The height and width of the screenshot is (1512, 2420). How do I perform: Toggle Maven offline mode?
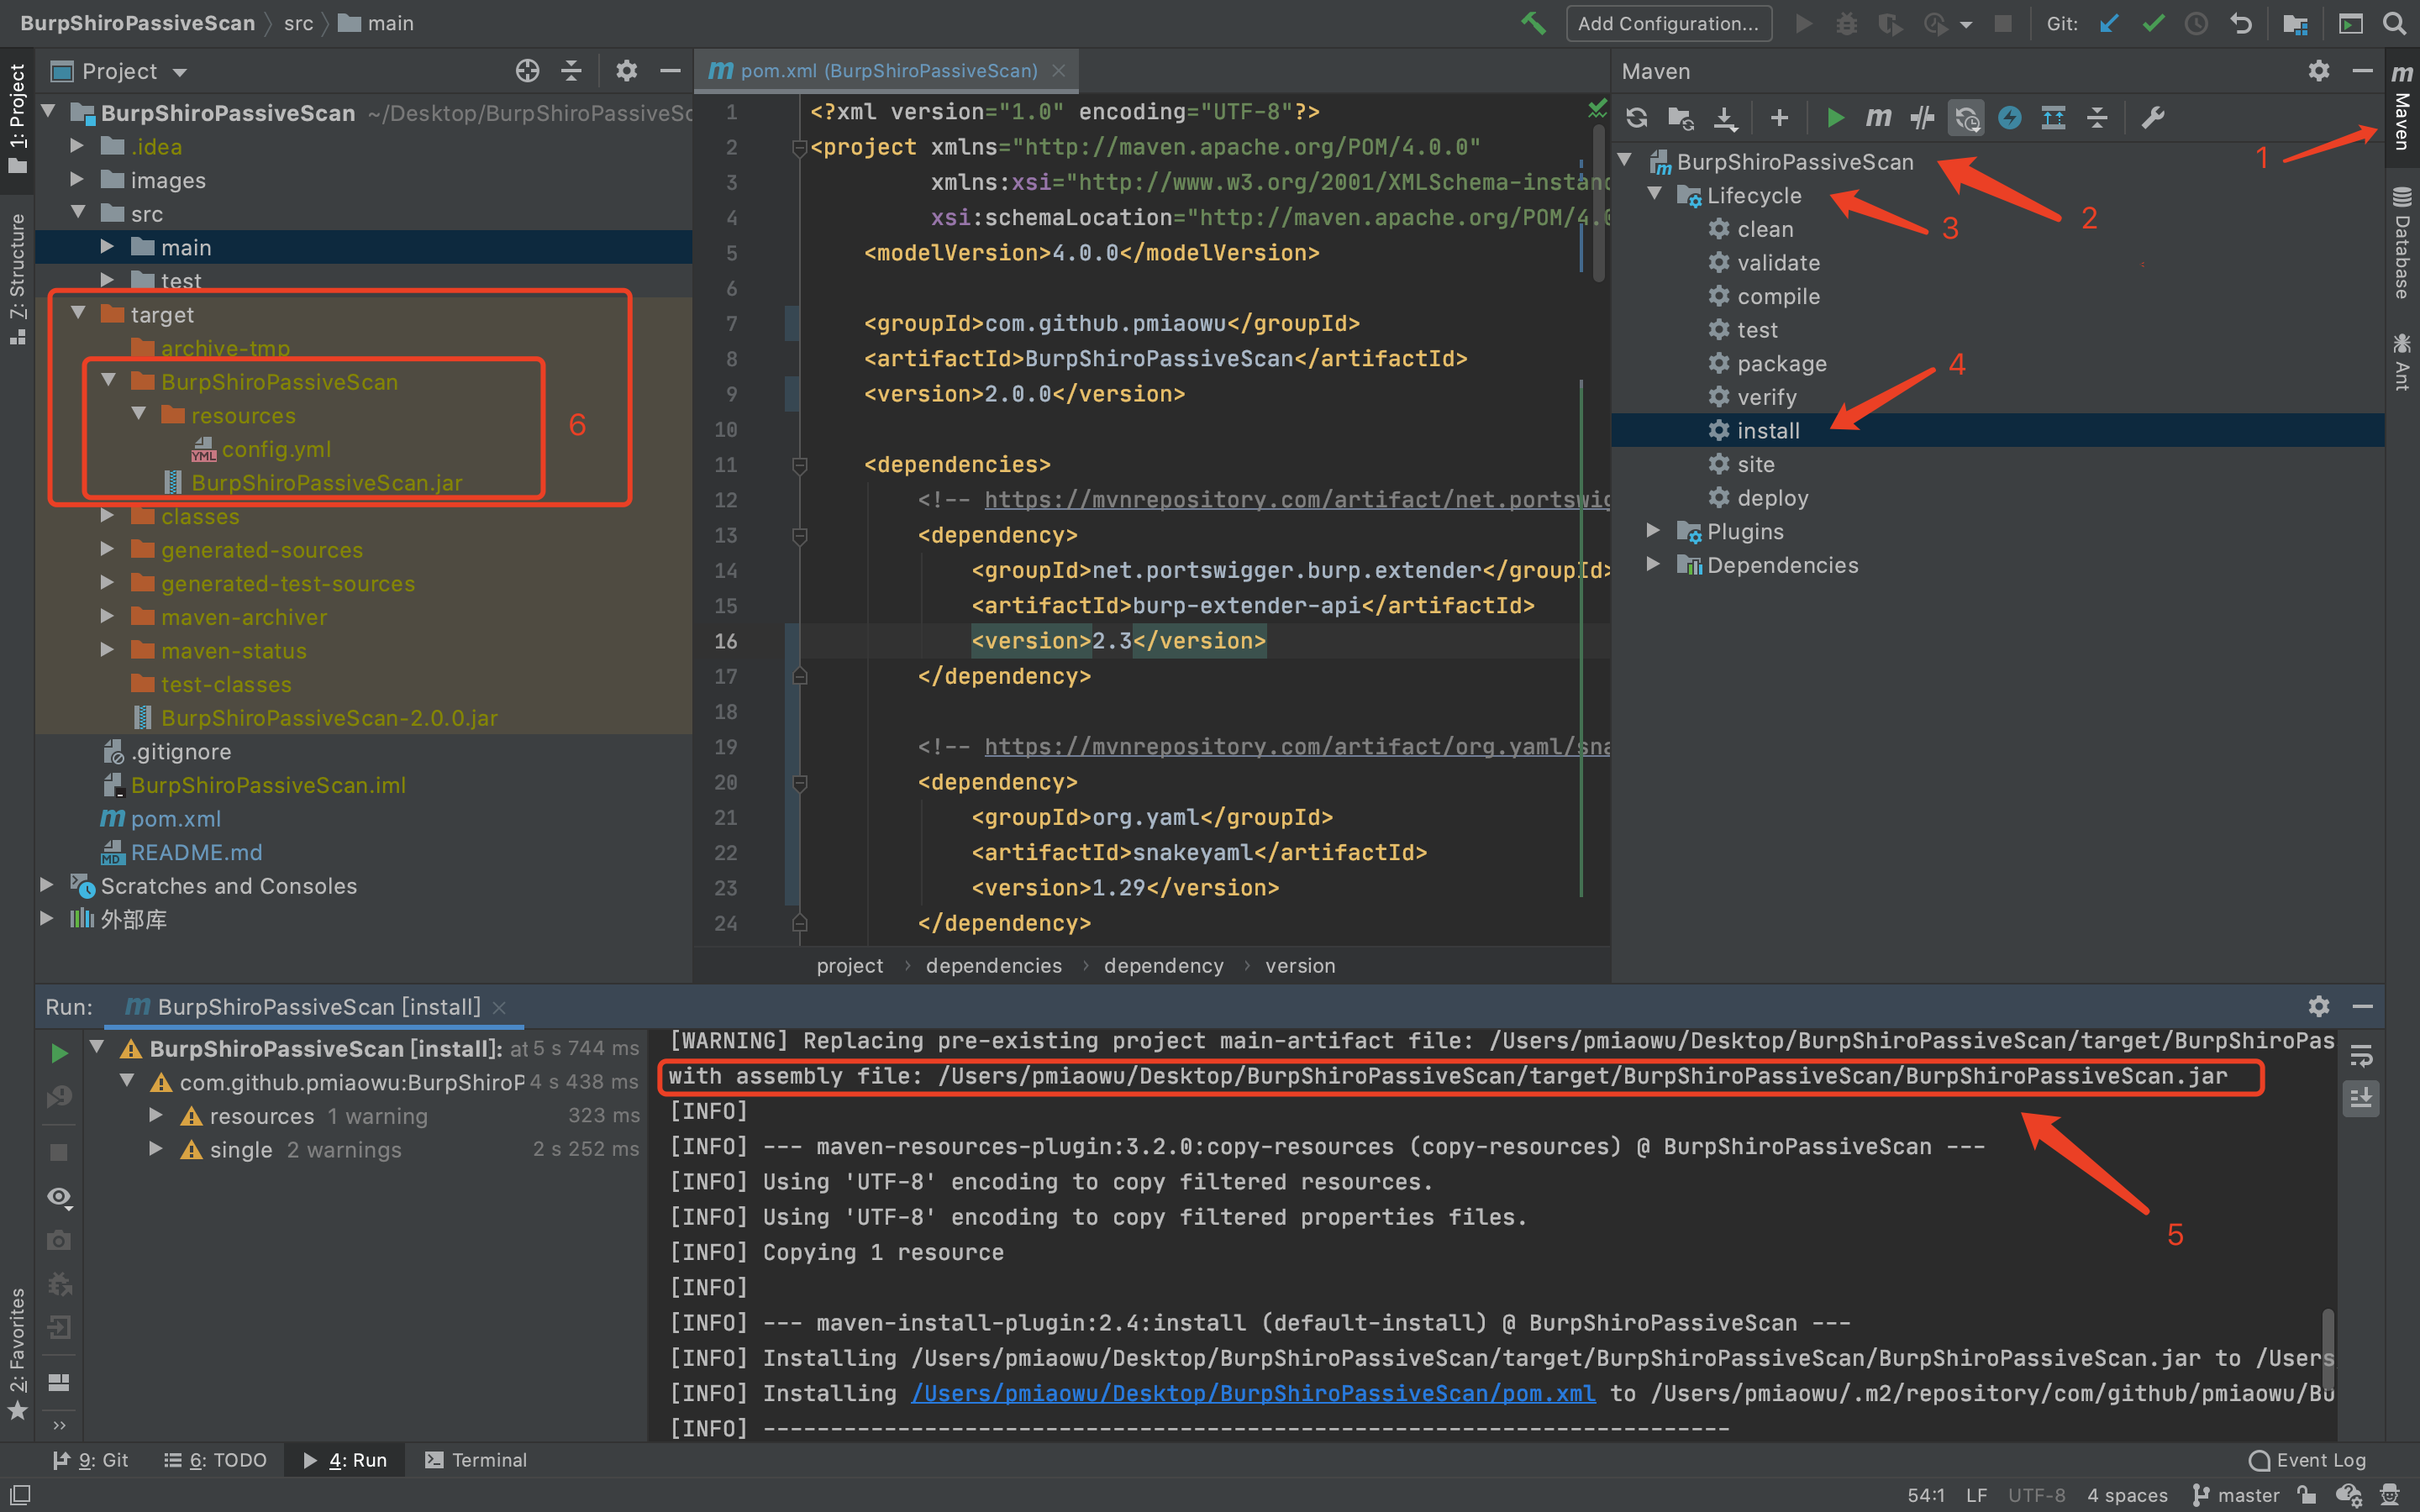point(1922,118)
